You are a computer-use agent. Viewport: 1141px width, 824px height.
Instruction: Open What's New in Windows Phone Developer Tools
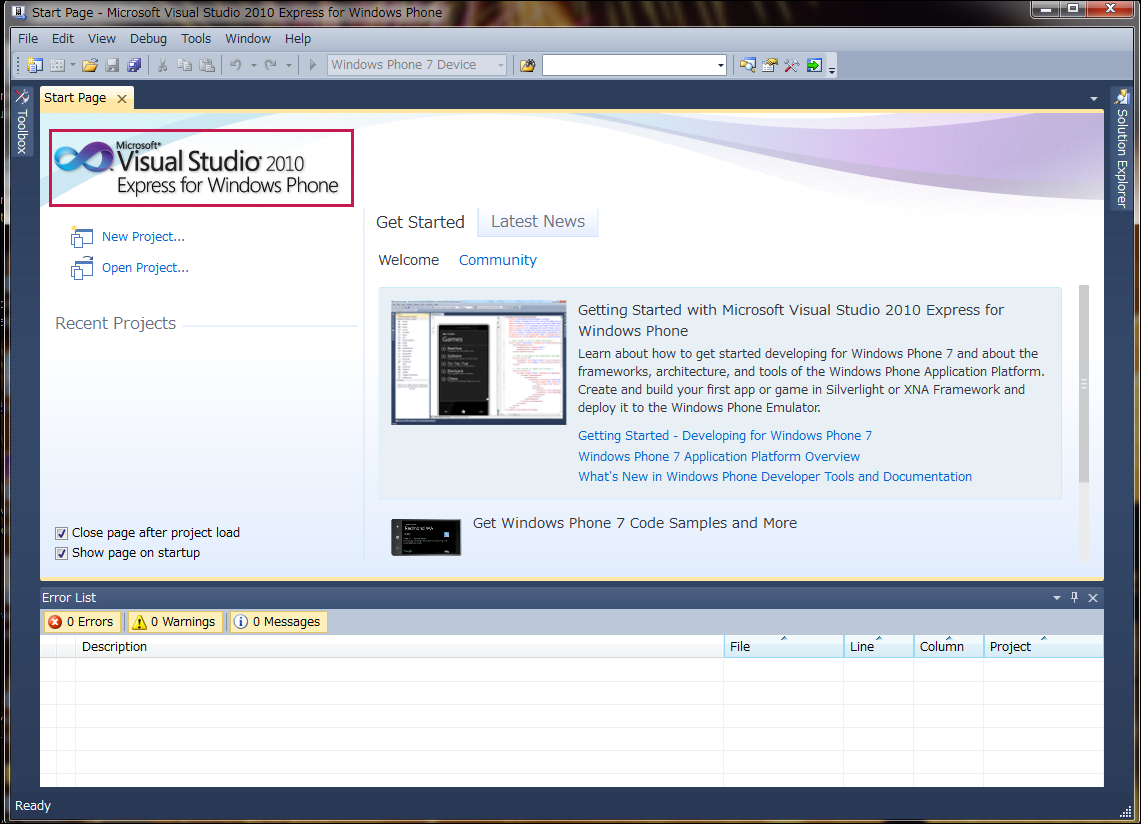click(x=775, y=476)
